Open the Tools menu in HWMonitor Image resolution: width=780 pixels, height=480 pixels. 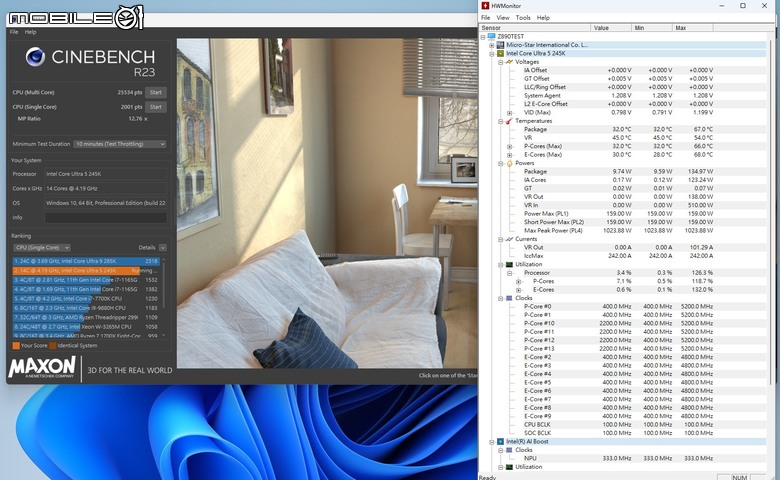(x=523, y=17)
